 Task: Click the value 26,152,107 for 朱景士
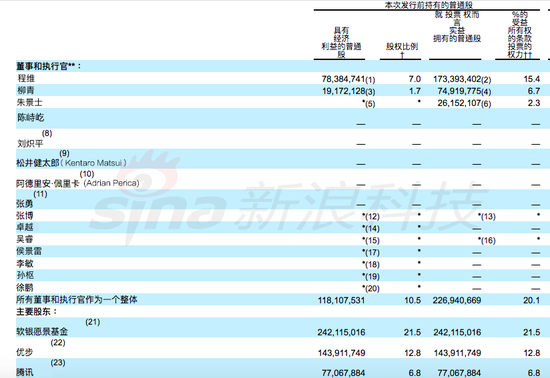(459, 103)
